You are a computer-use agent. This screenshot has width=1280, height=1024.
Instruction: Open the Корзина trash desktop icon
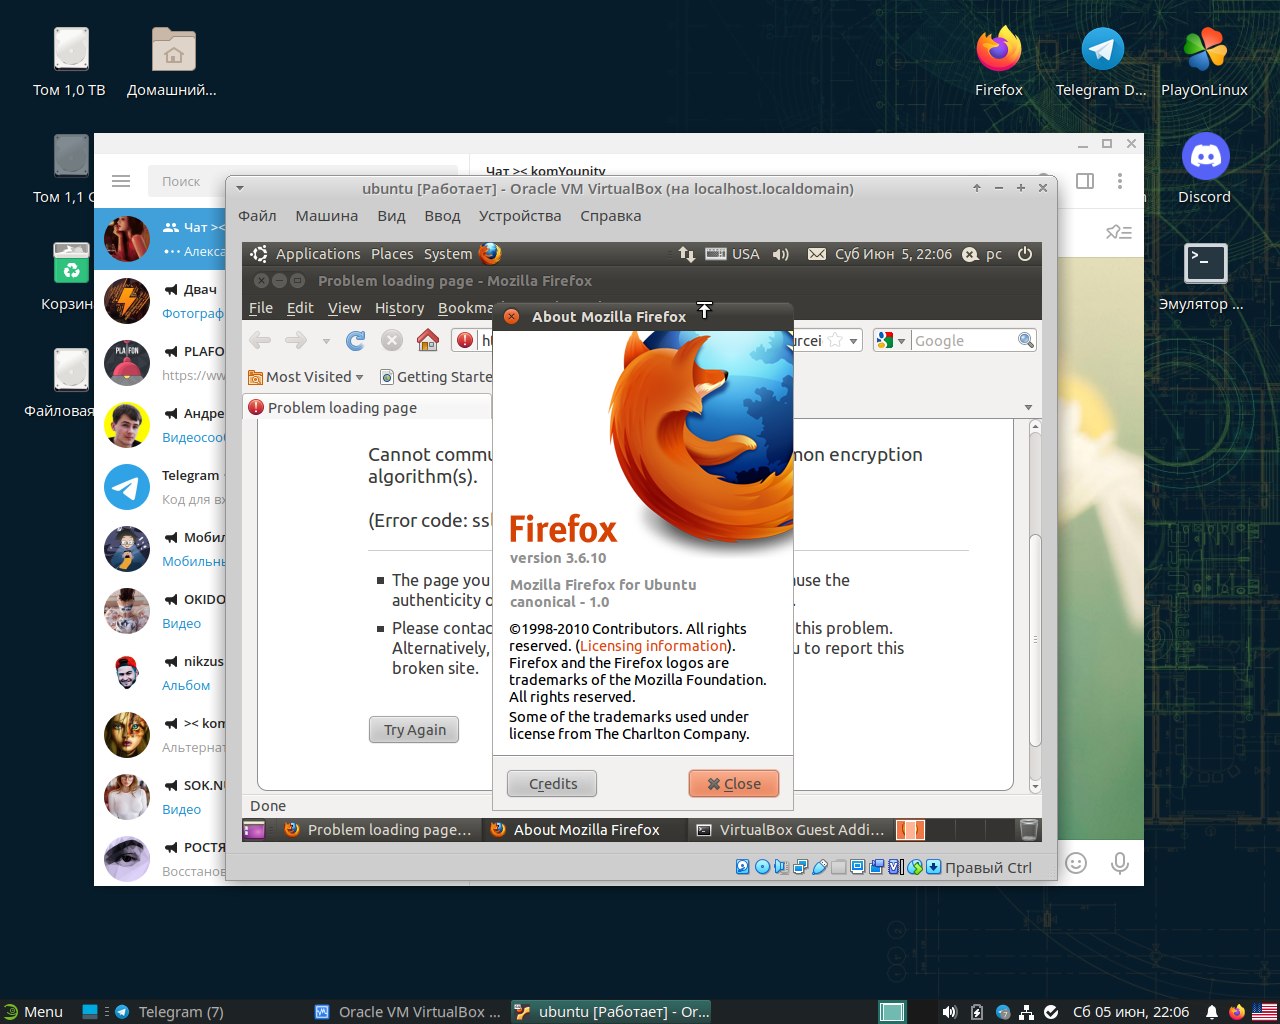(70, 264)
